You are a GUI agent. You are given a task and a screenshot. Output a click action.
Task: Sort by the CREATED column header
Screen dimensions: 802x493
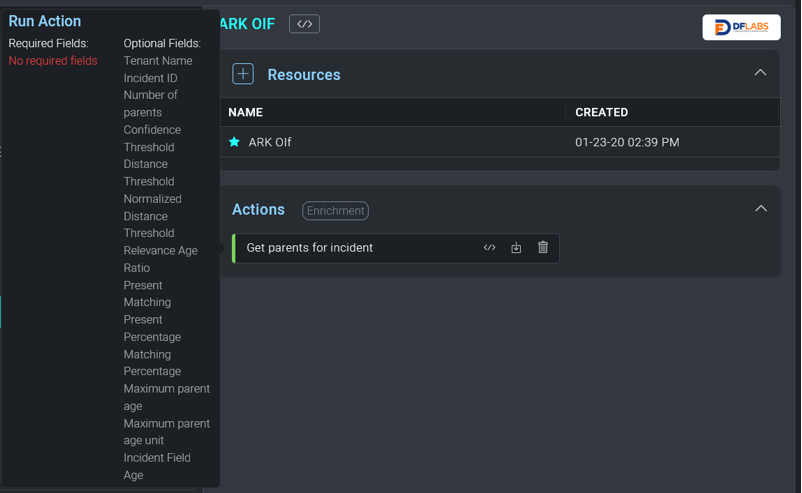click(601, 112)
